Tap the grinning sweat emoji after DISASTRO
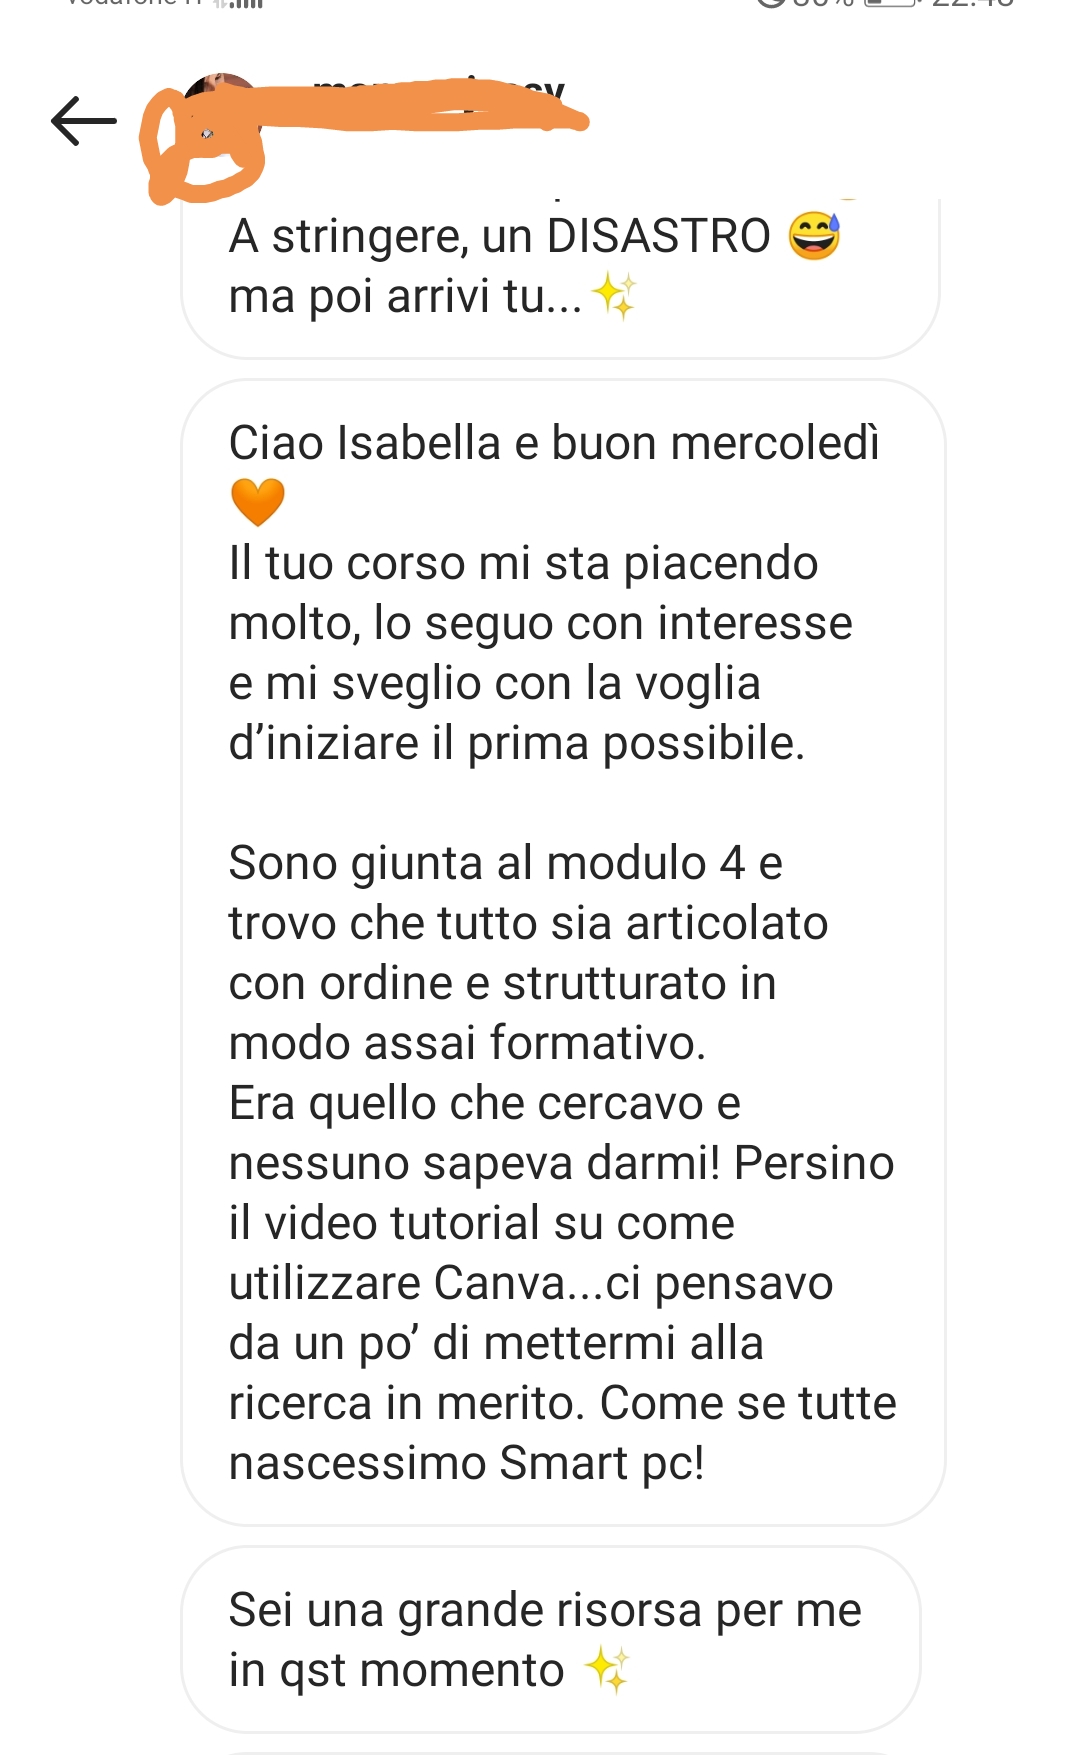Screen dimensions: 1080x1755 (815, 234)
